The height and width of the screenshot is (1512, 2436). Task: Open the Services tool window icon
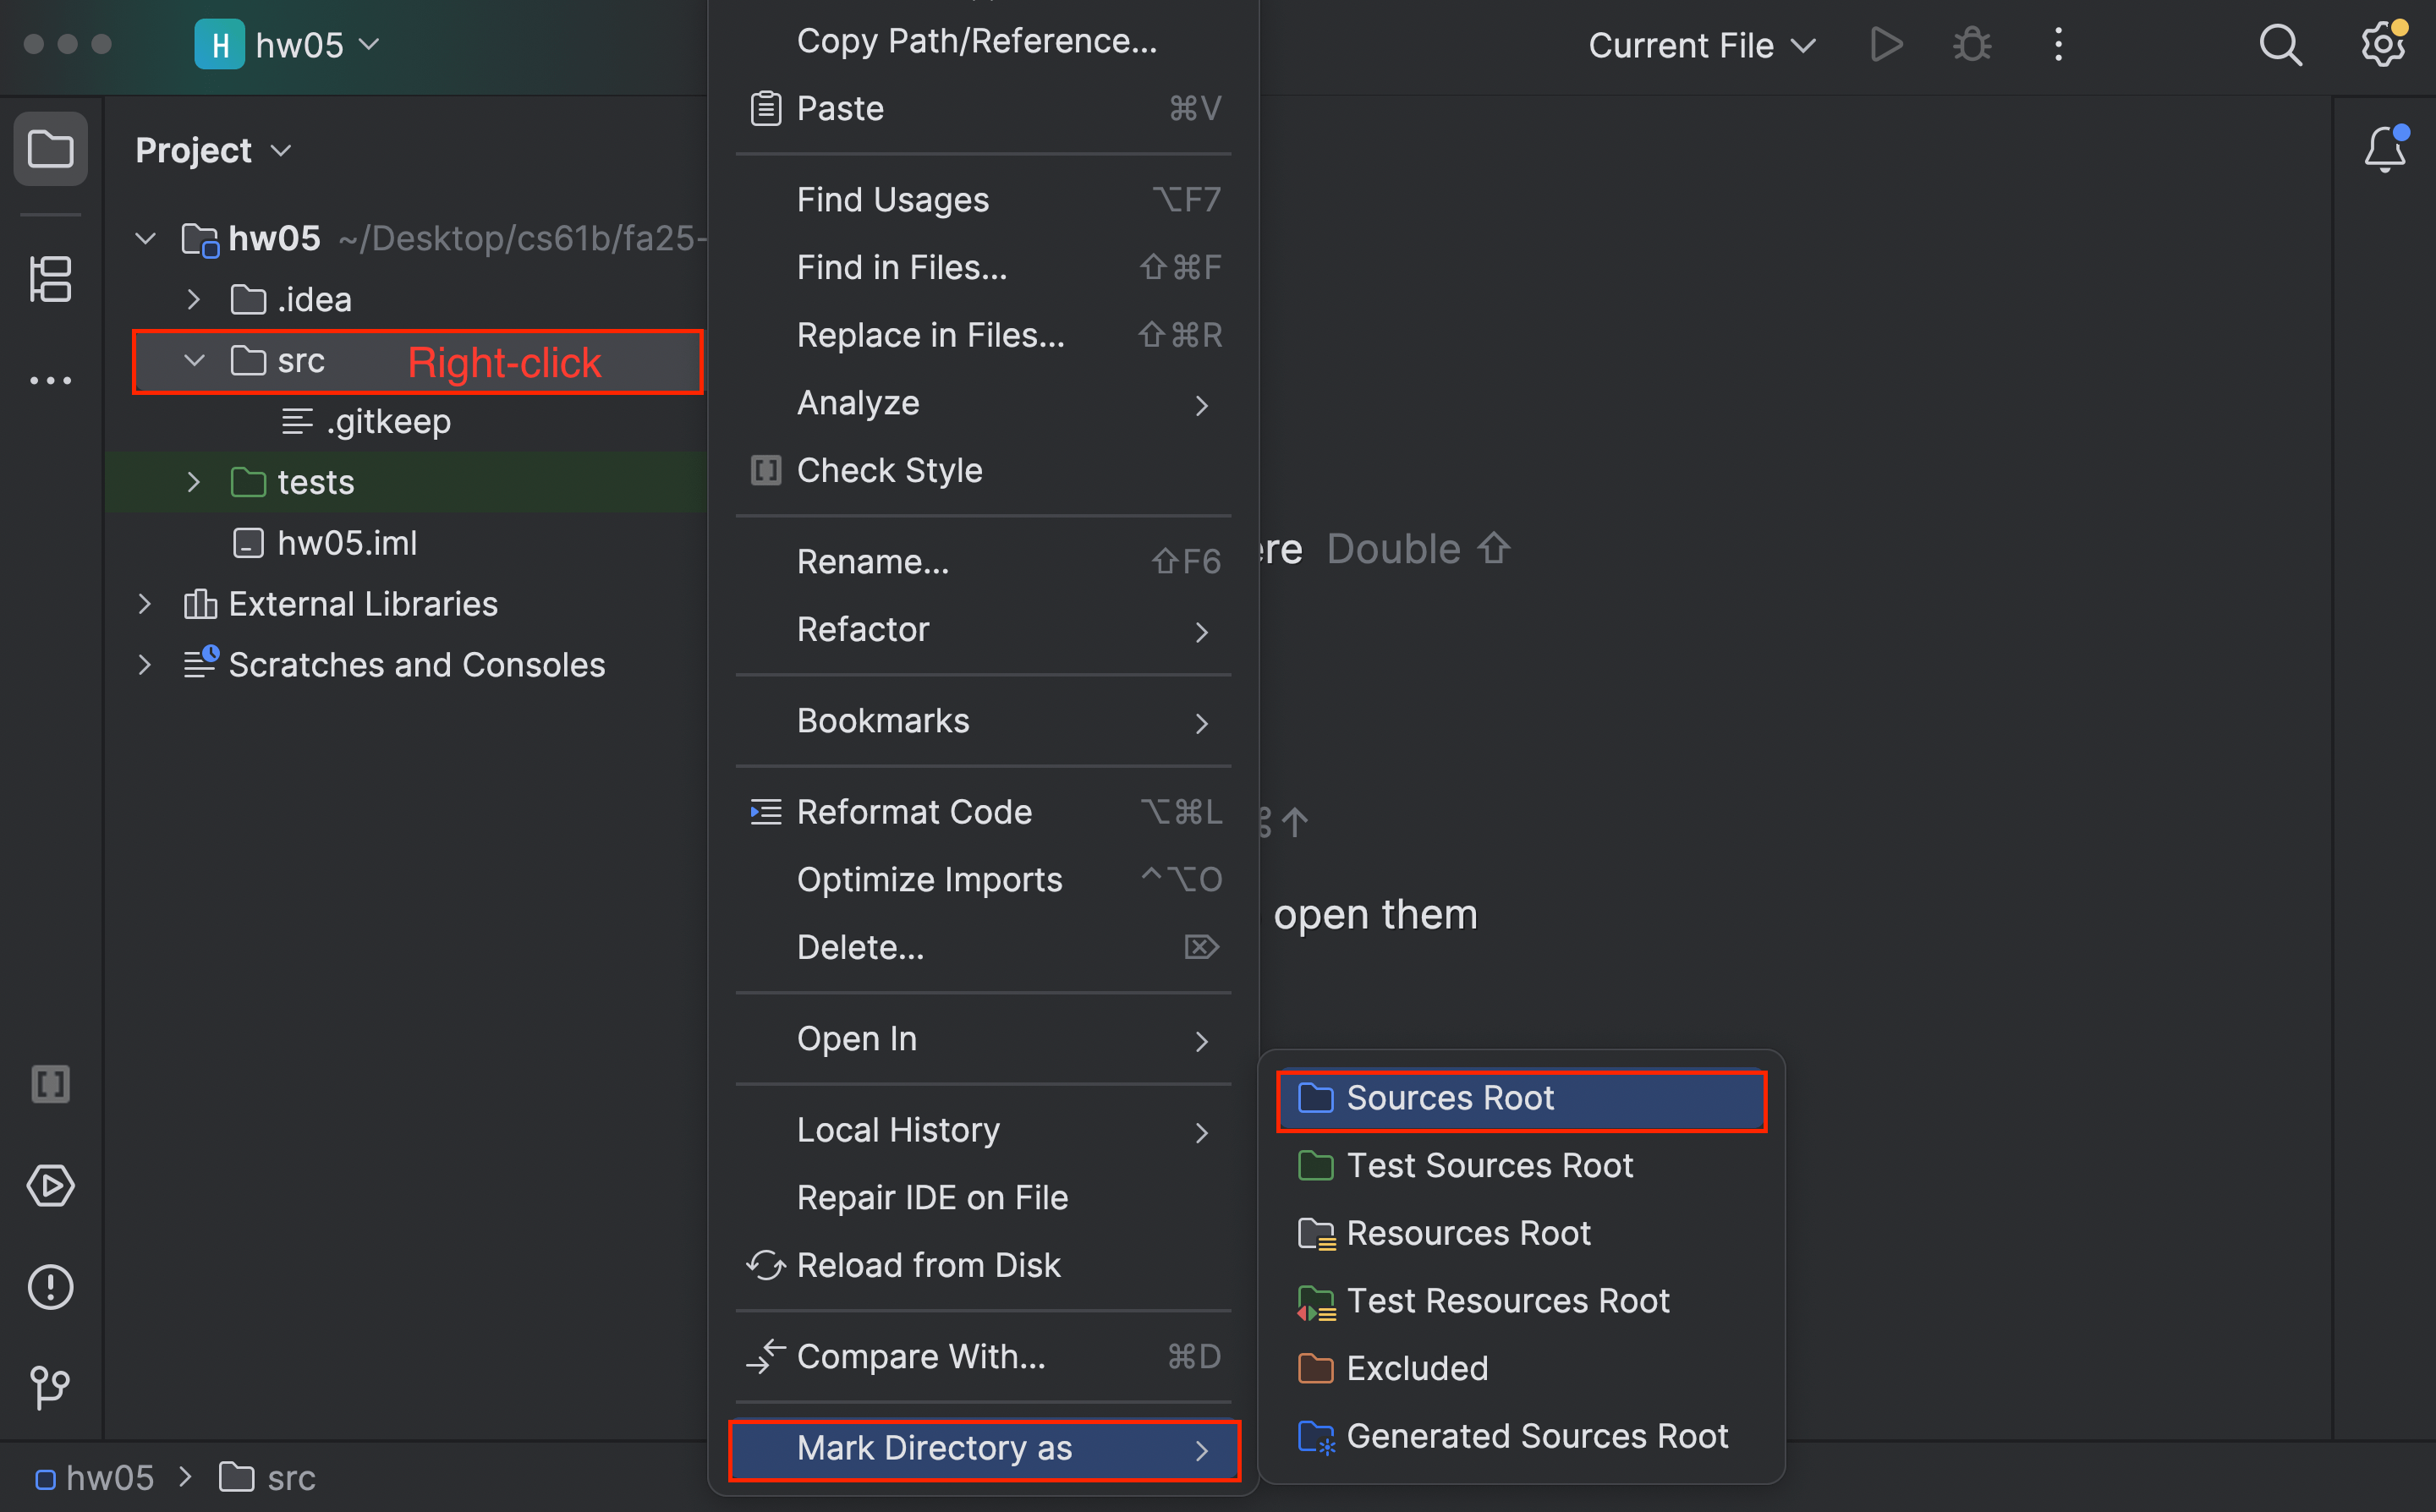click(x=50, y=1186)
